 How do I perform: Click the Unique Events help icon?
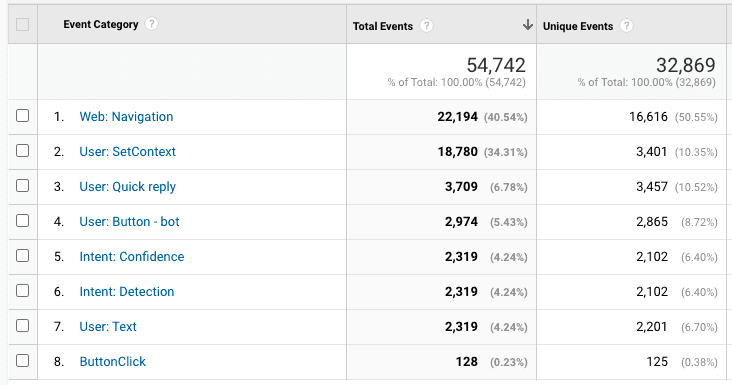pos(626,25)
